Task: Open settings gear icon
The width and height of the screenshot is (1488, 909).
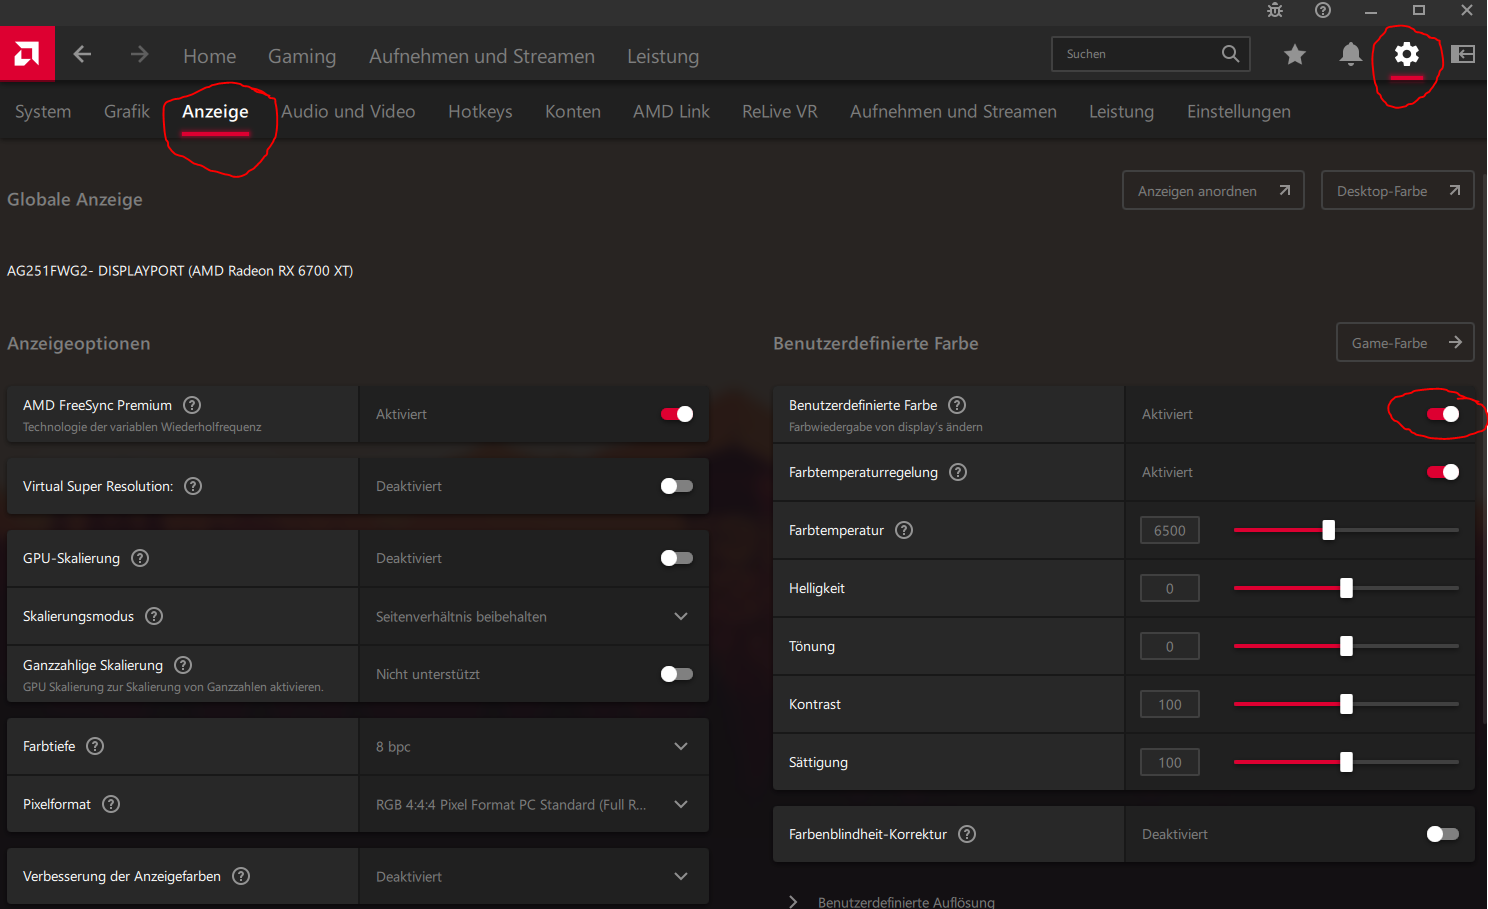Action: [x=1407, y=54]
